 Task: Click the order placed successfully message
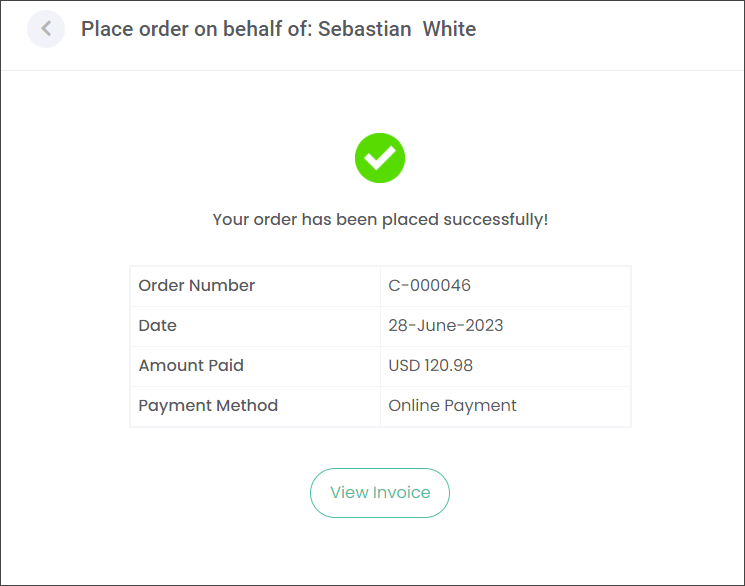(x=380, y=220)
